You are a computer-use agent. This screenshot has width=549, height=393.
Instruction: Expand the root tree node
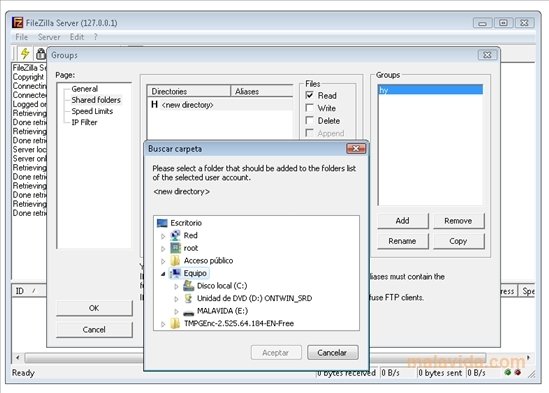pos(163,249)
